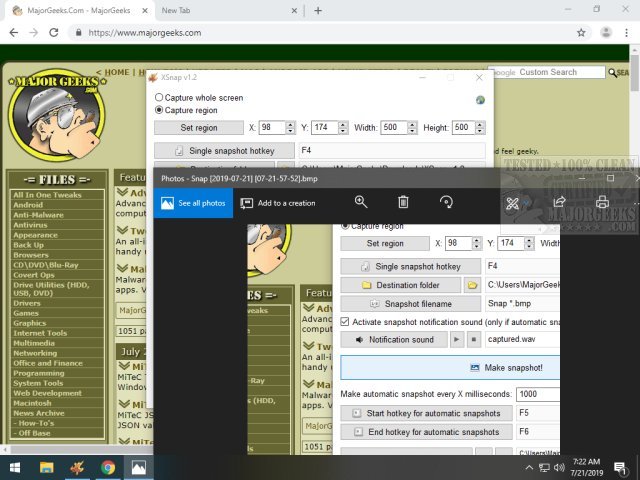
Task: Adjust the Height spinner arrows
Action: pyautogui.click(x=480, y=127)
